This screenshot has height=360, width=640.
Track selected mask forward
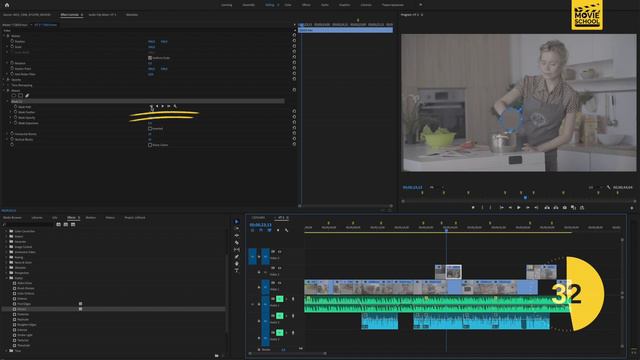click(162, 106)
